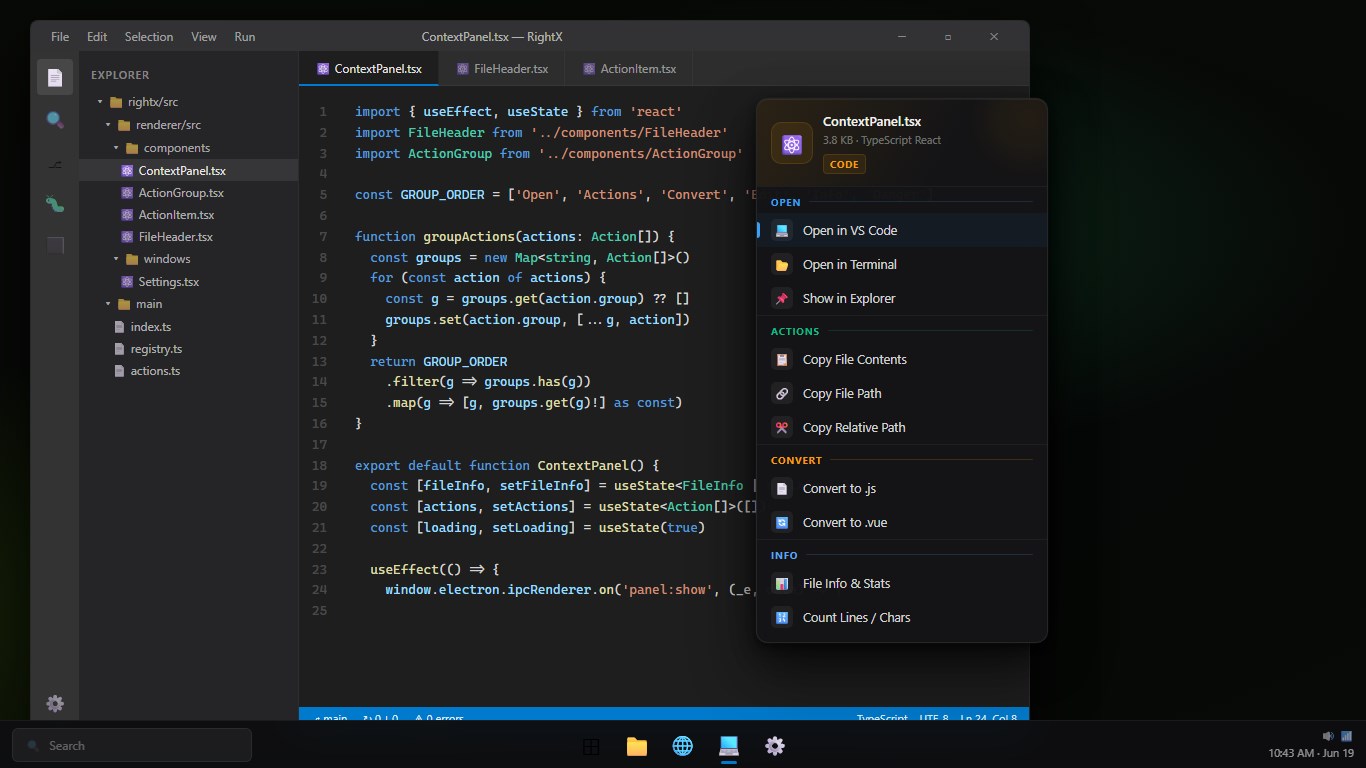Viewport: 1366px width, 768px height.
Task: Click the React file icon in the panel header
Action: [x=792, y=144]
